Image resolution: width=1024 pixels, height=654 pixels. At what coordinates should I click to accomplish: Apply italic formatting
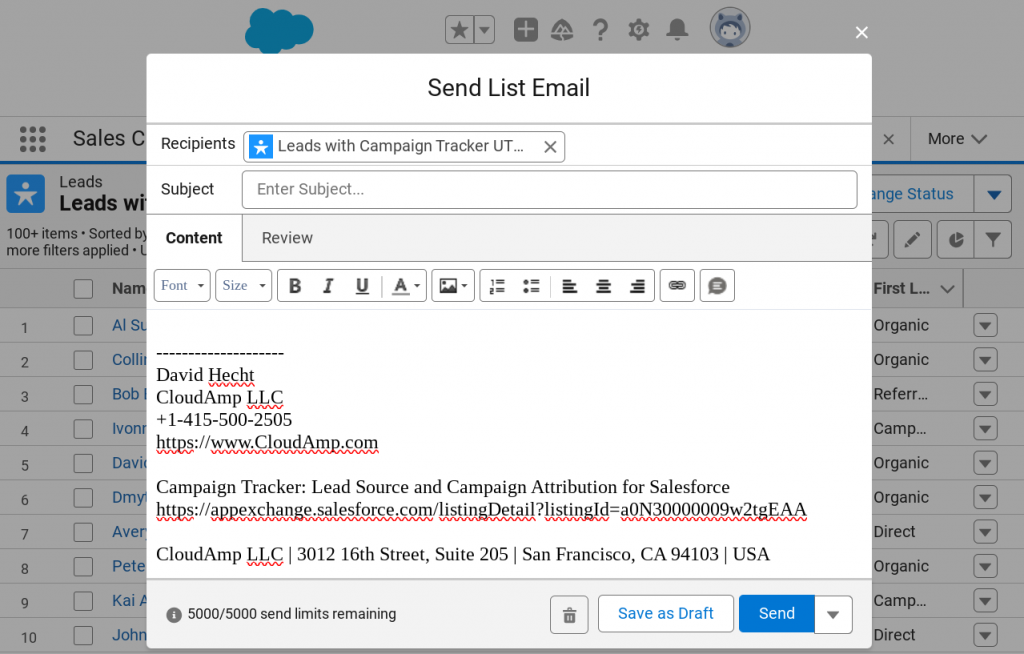click(x=328, y=285)
